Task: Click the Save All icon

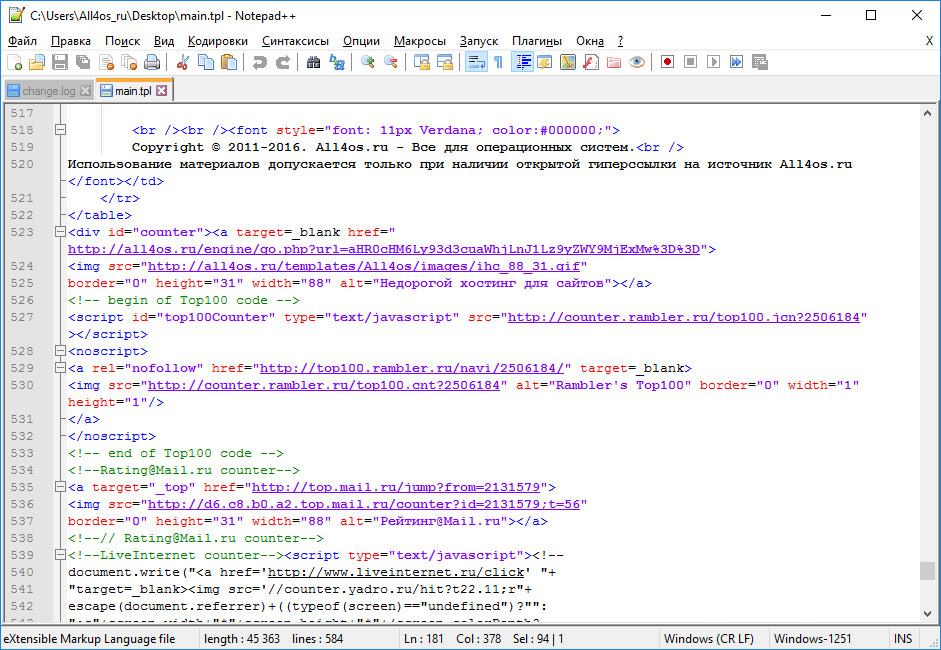Action: click(83, 62)
